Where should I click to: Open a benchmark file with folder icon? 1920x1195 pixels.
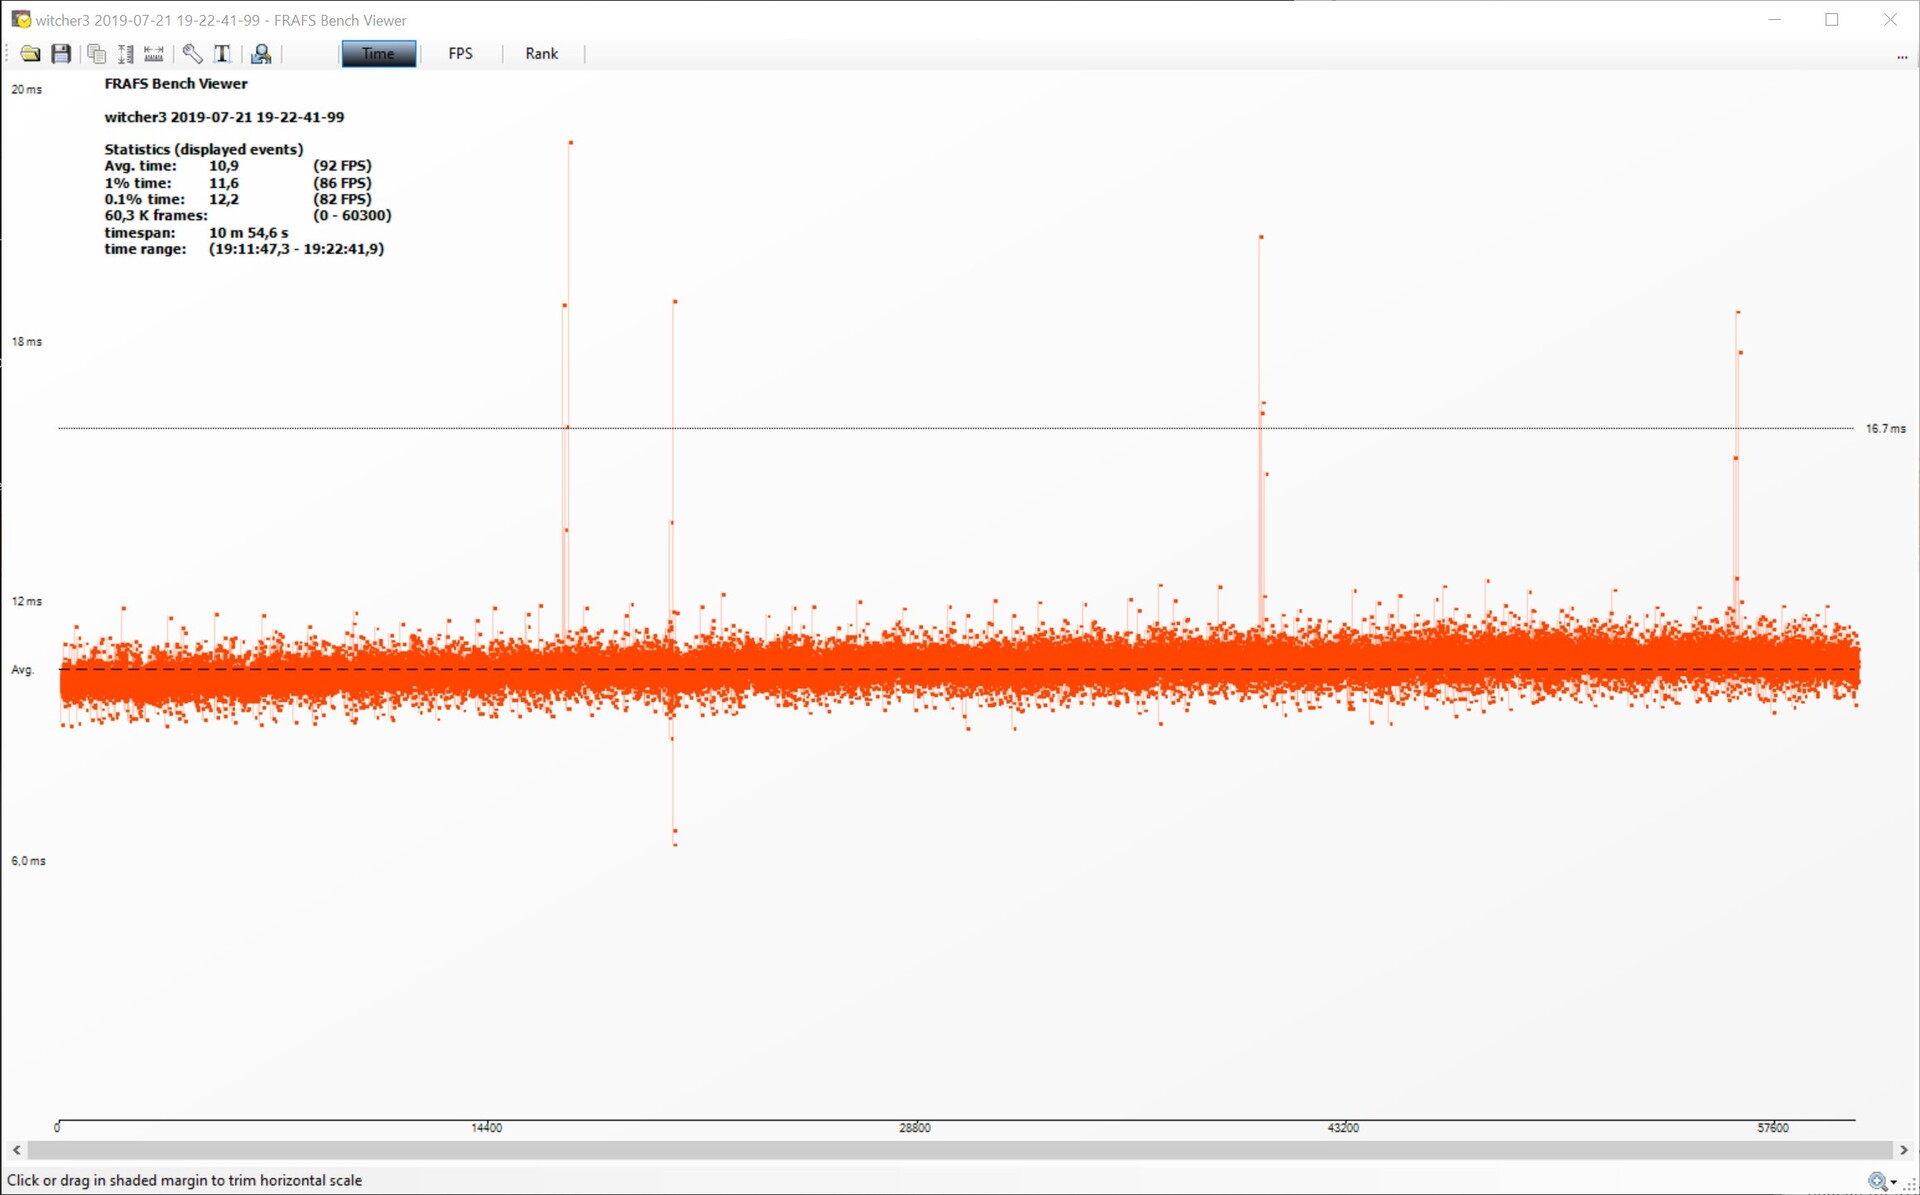(30, 54)
